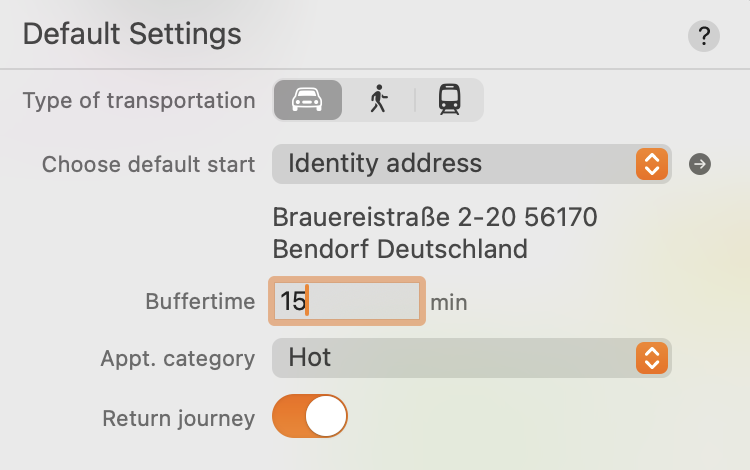Focus the Buffertime field showing 15
The width and height of the screenshot is (750, 470).
(347, 301)
